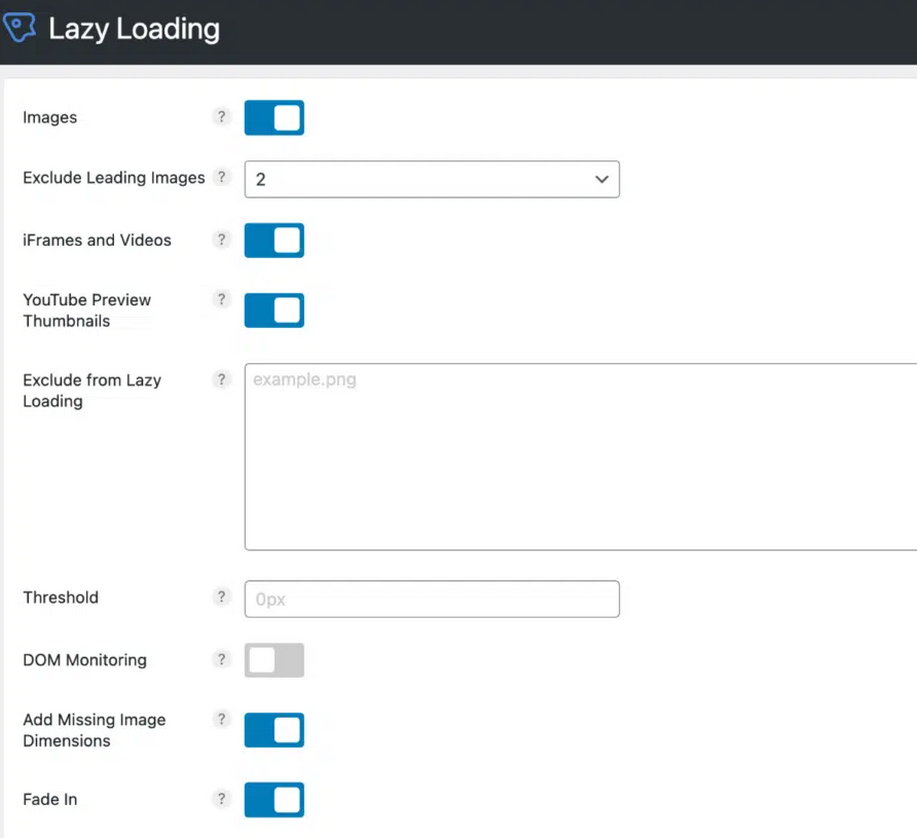The image size is (917, 838).
Task: Turn off Add Missing Image Dimensions
Action: tap(274, 730)
